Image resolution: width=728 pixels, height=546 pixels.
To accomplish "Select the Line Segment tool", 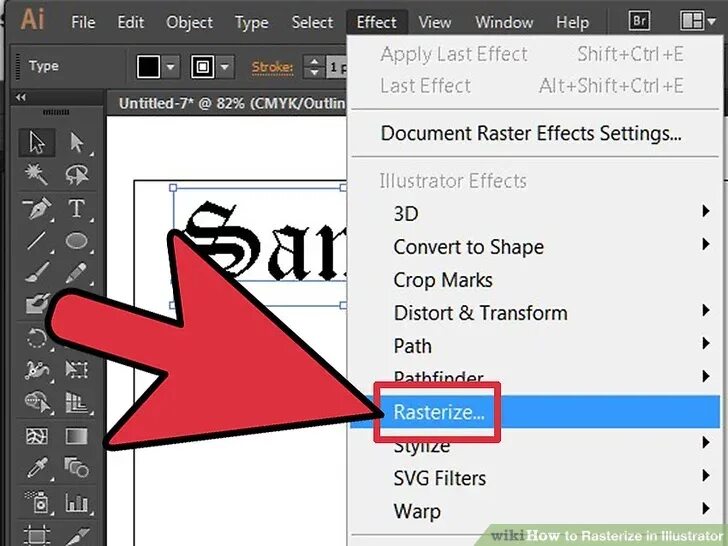I will (37, 241).
